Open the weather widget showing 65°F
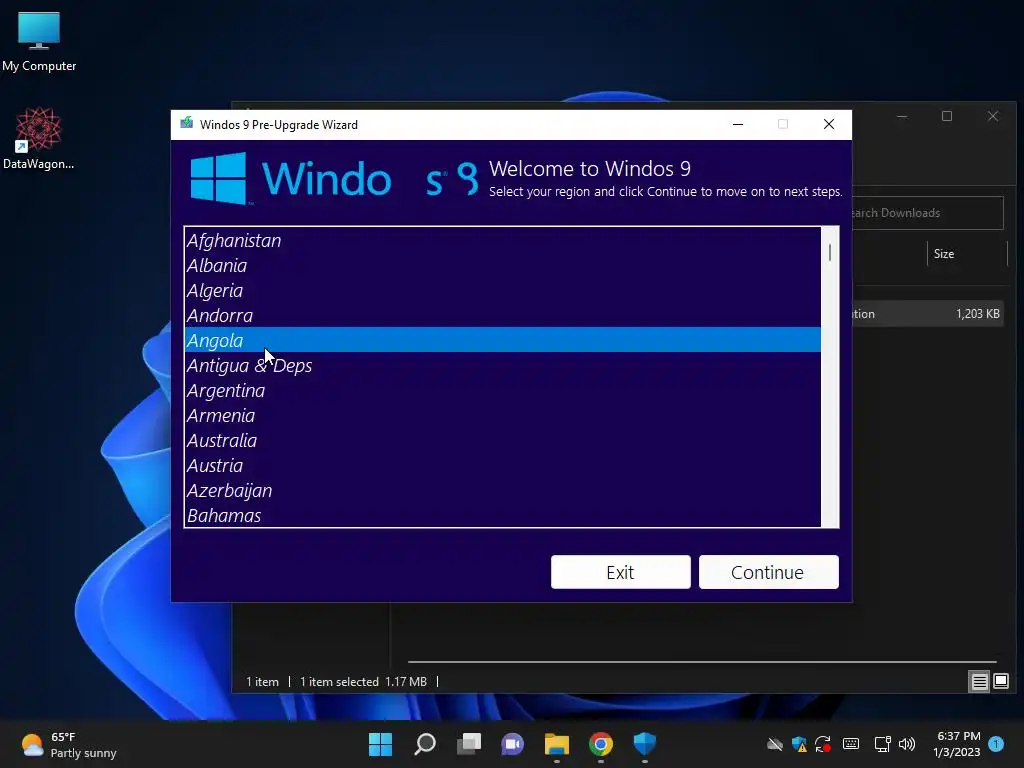The image size is (1024, 768). [x=69, y=744]
